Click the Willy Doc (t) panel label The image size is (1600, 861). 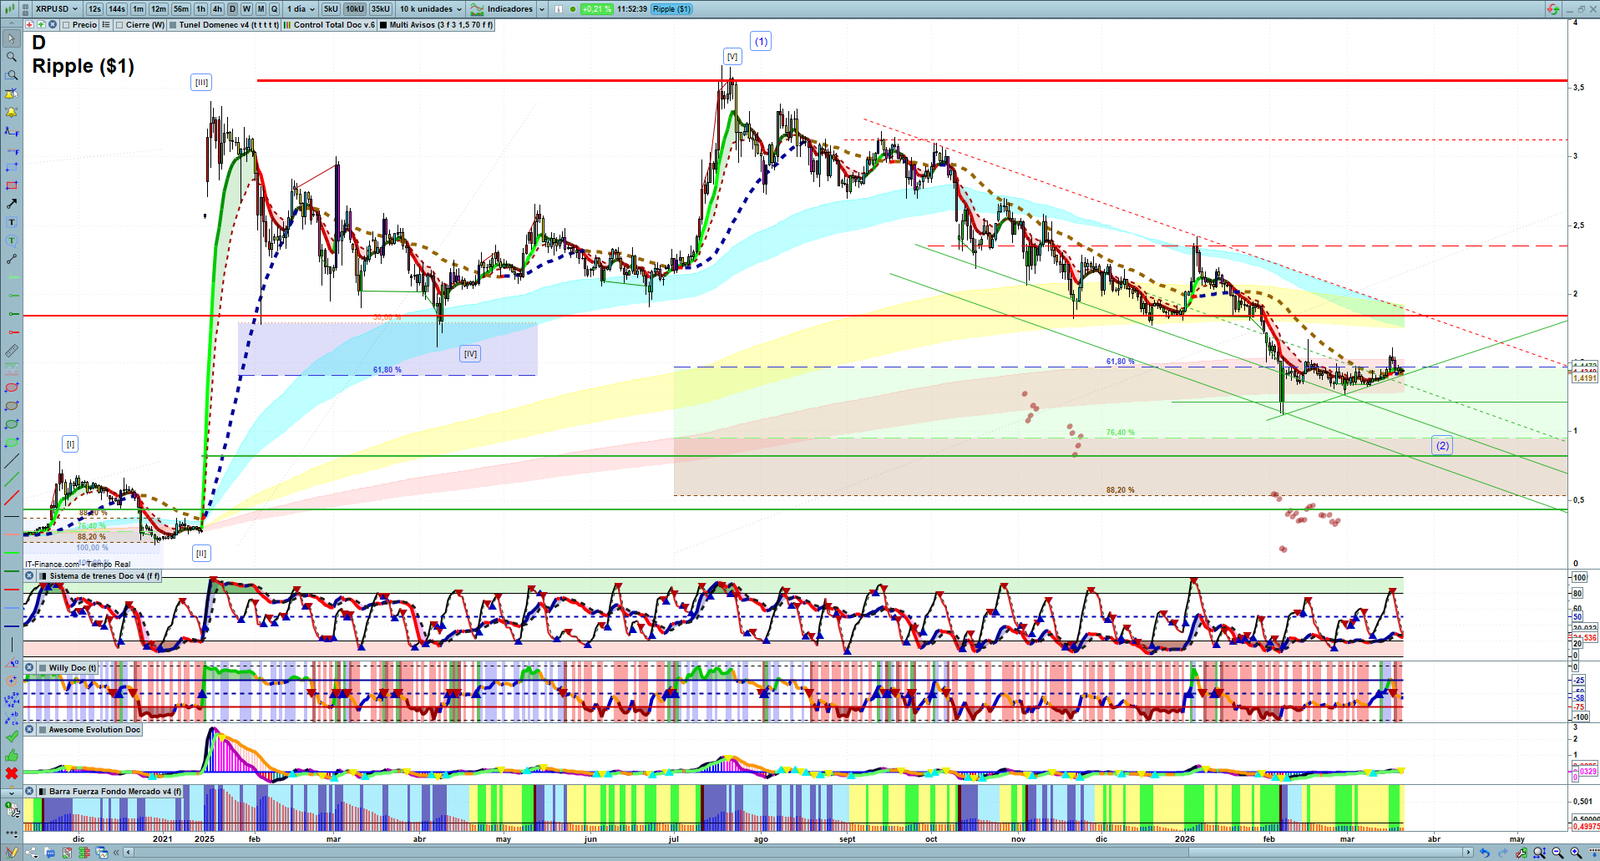coord(73,668)
